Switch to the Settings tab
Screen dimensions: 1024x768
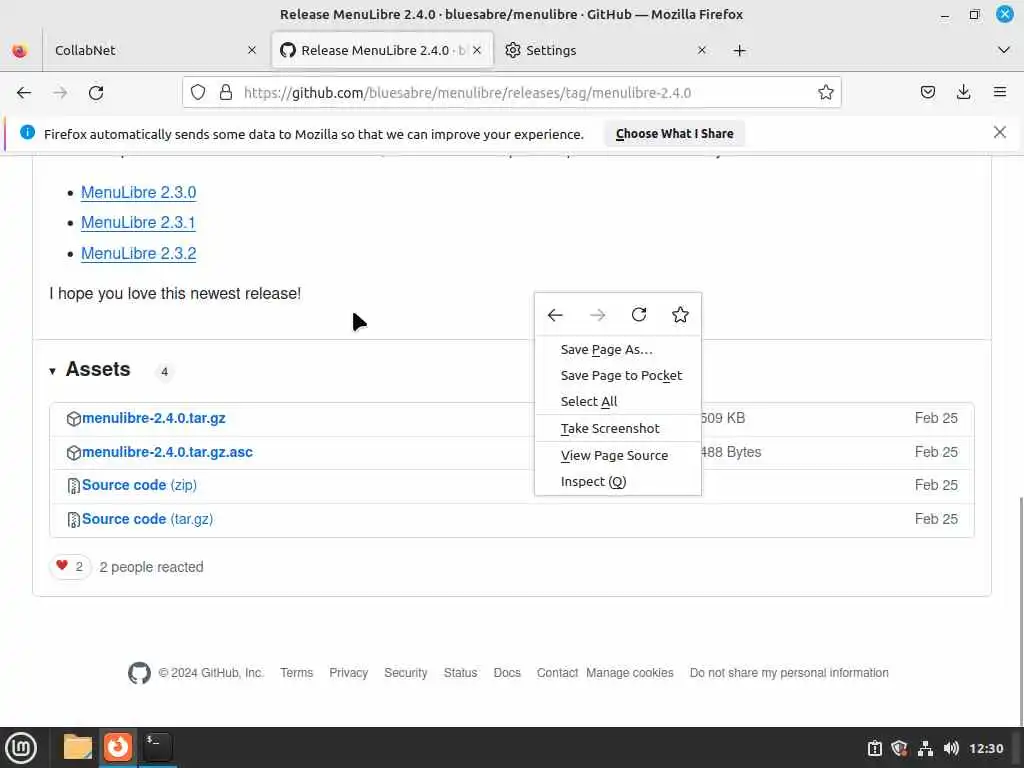click(x=607, y=50)
